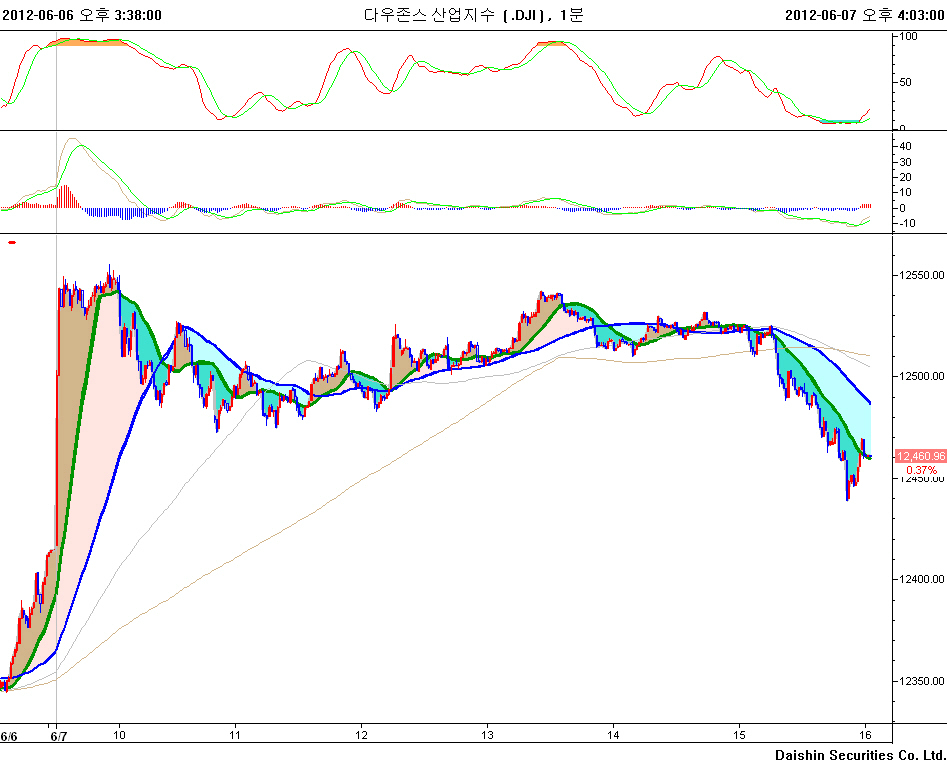Click the 100 level on stochastic axis
The width and height of the screenshot is (947, 767).
pyautogui.click(x=909, y=36)
